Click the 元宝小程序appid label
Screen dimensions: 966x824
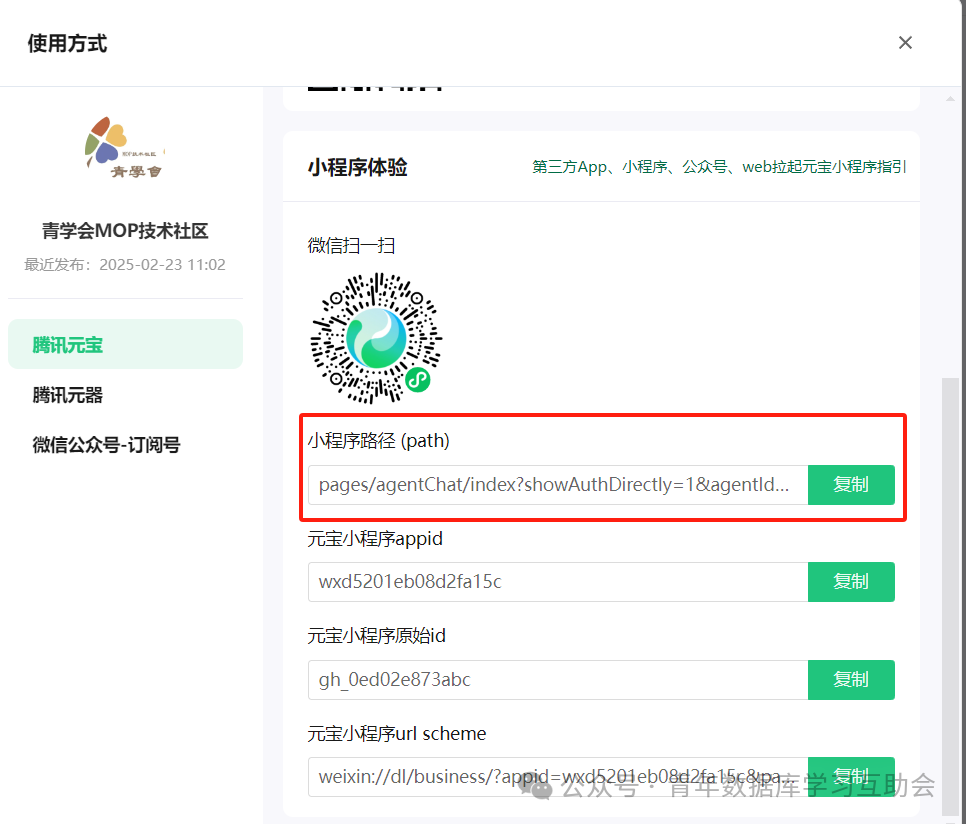tap(375, 539)
